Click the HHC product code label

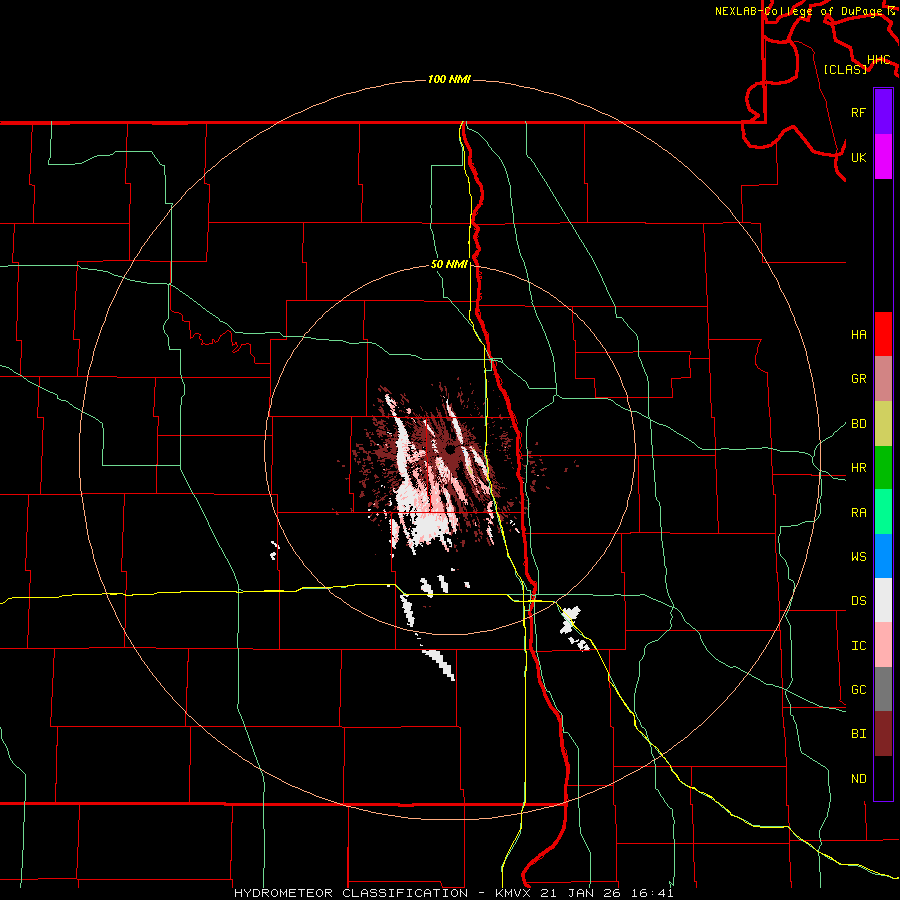point(878,60)
